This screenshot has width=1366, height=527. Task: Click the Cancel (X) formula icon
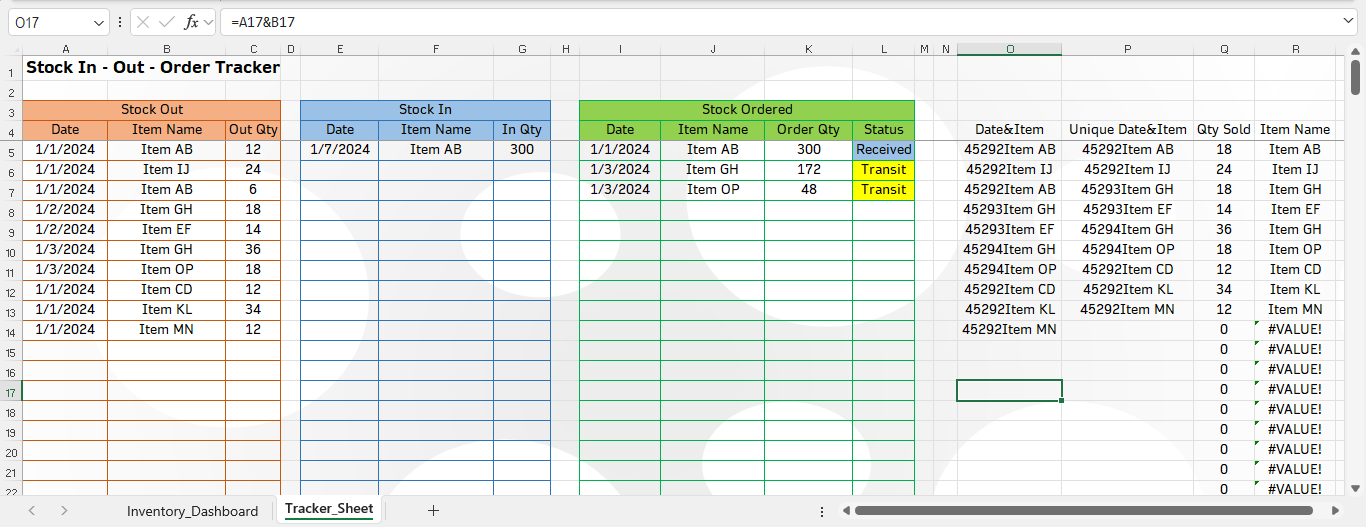point(143,22)
